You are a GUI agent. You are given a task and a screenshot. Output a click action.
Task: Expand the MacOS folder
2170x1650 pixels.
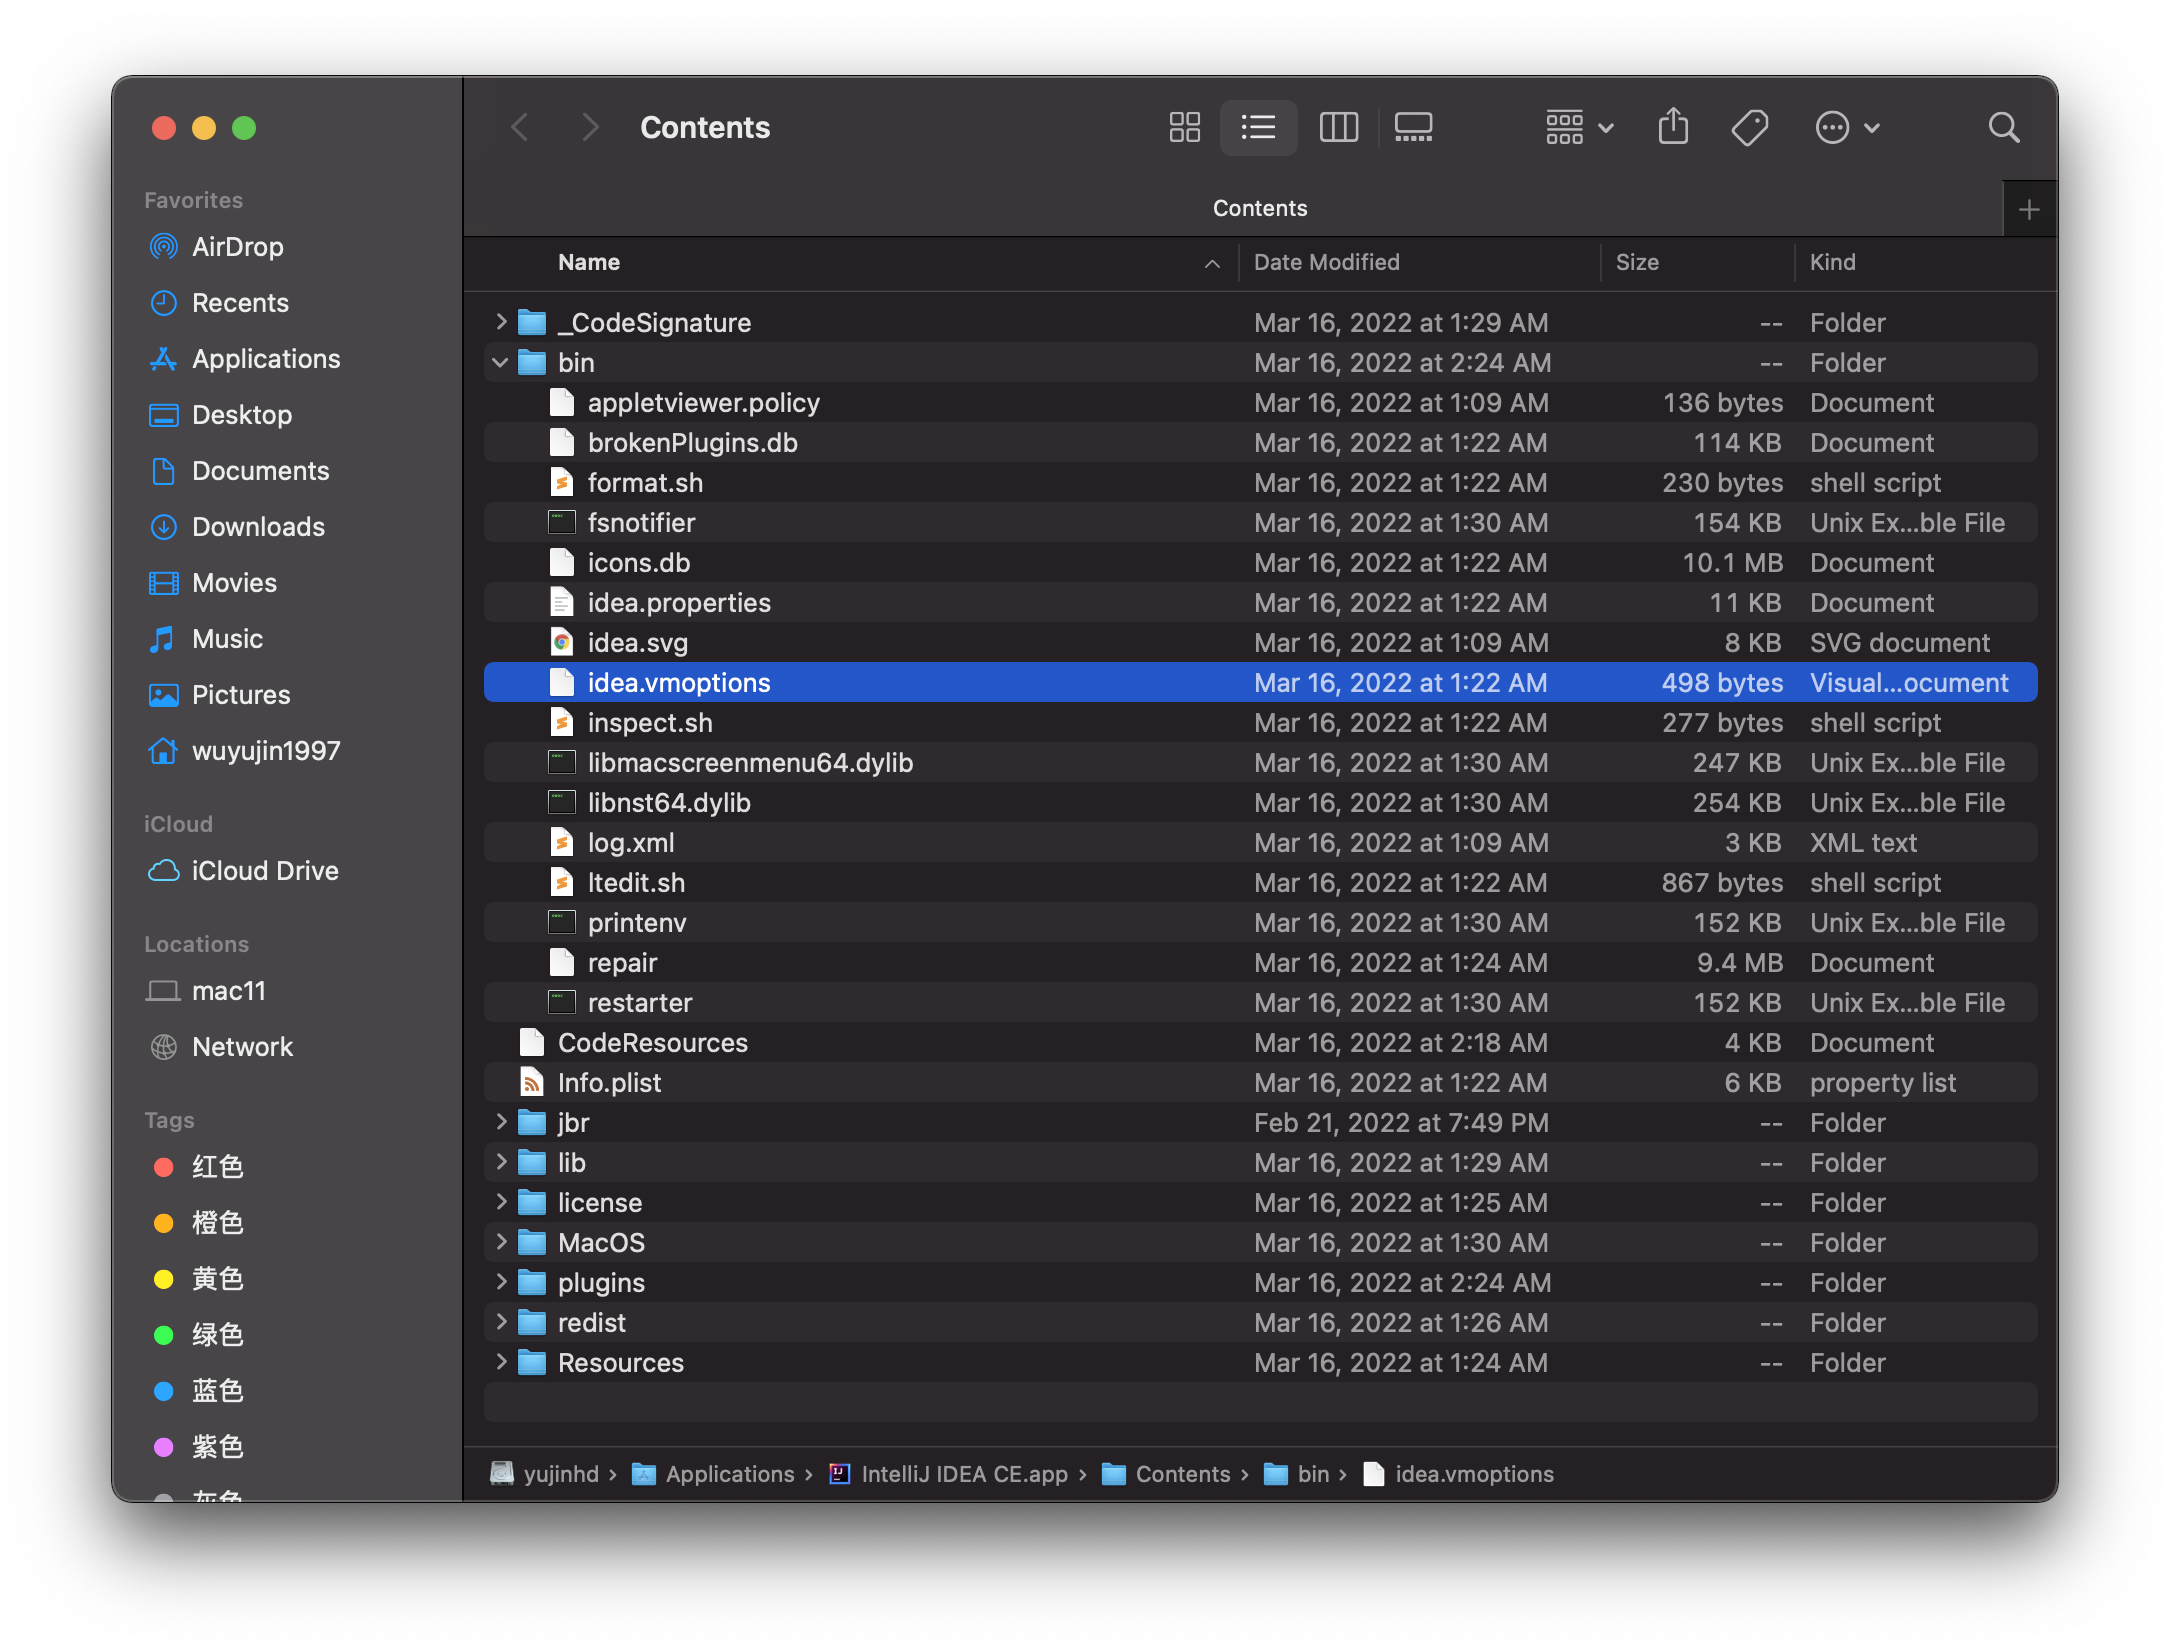(501, 1242)
